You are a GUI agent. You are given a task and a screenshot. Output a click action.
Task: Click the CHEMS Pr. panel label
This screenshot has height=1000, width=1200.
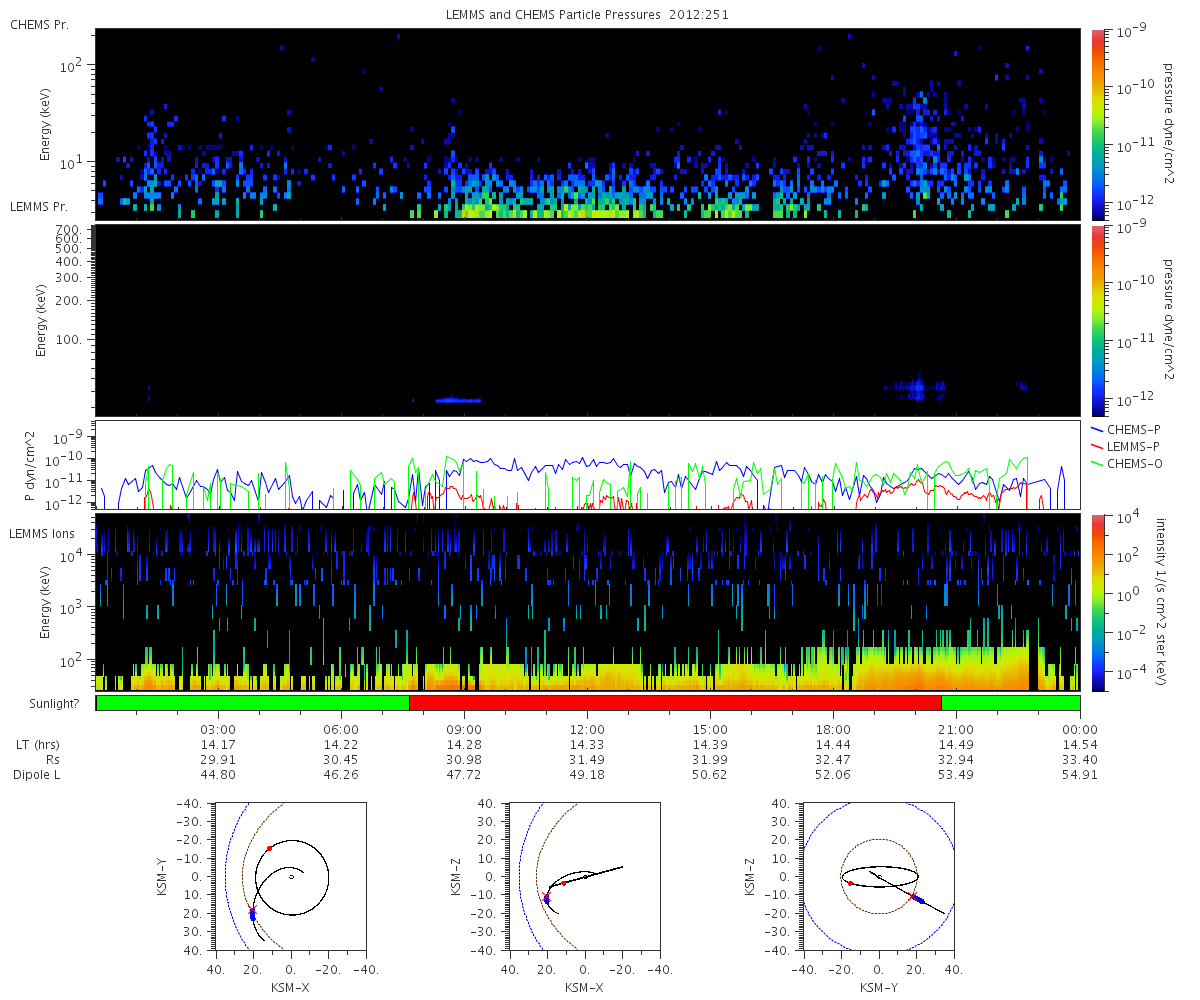click(40, 24)
